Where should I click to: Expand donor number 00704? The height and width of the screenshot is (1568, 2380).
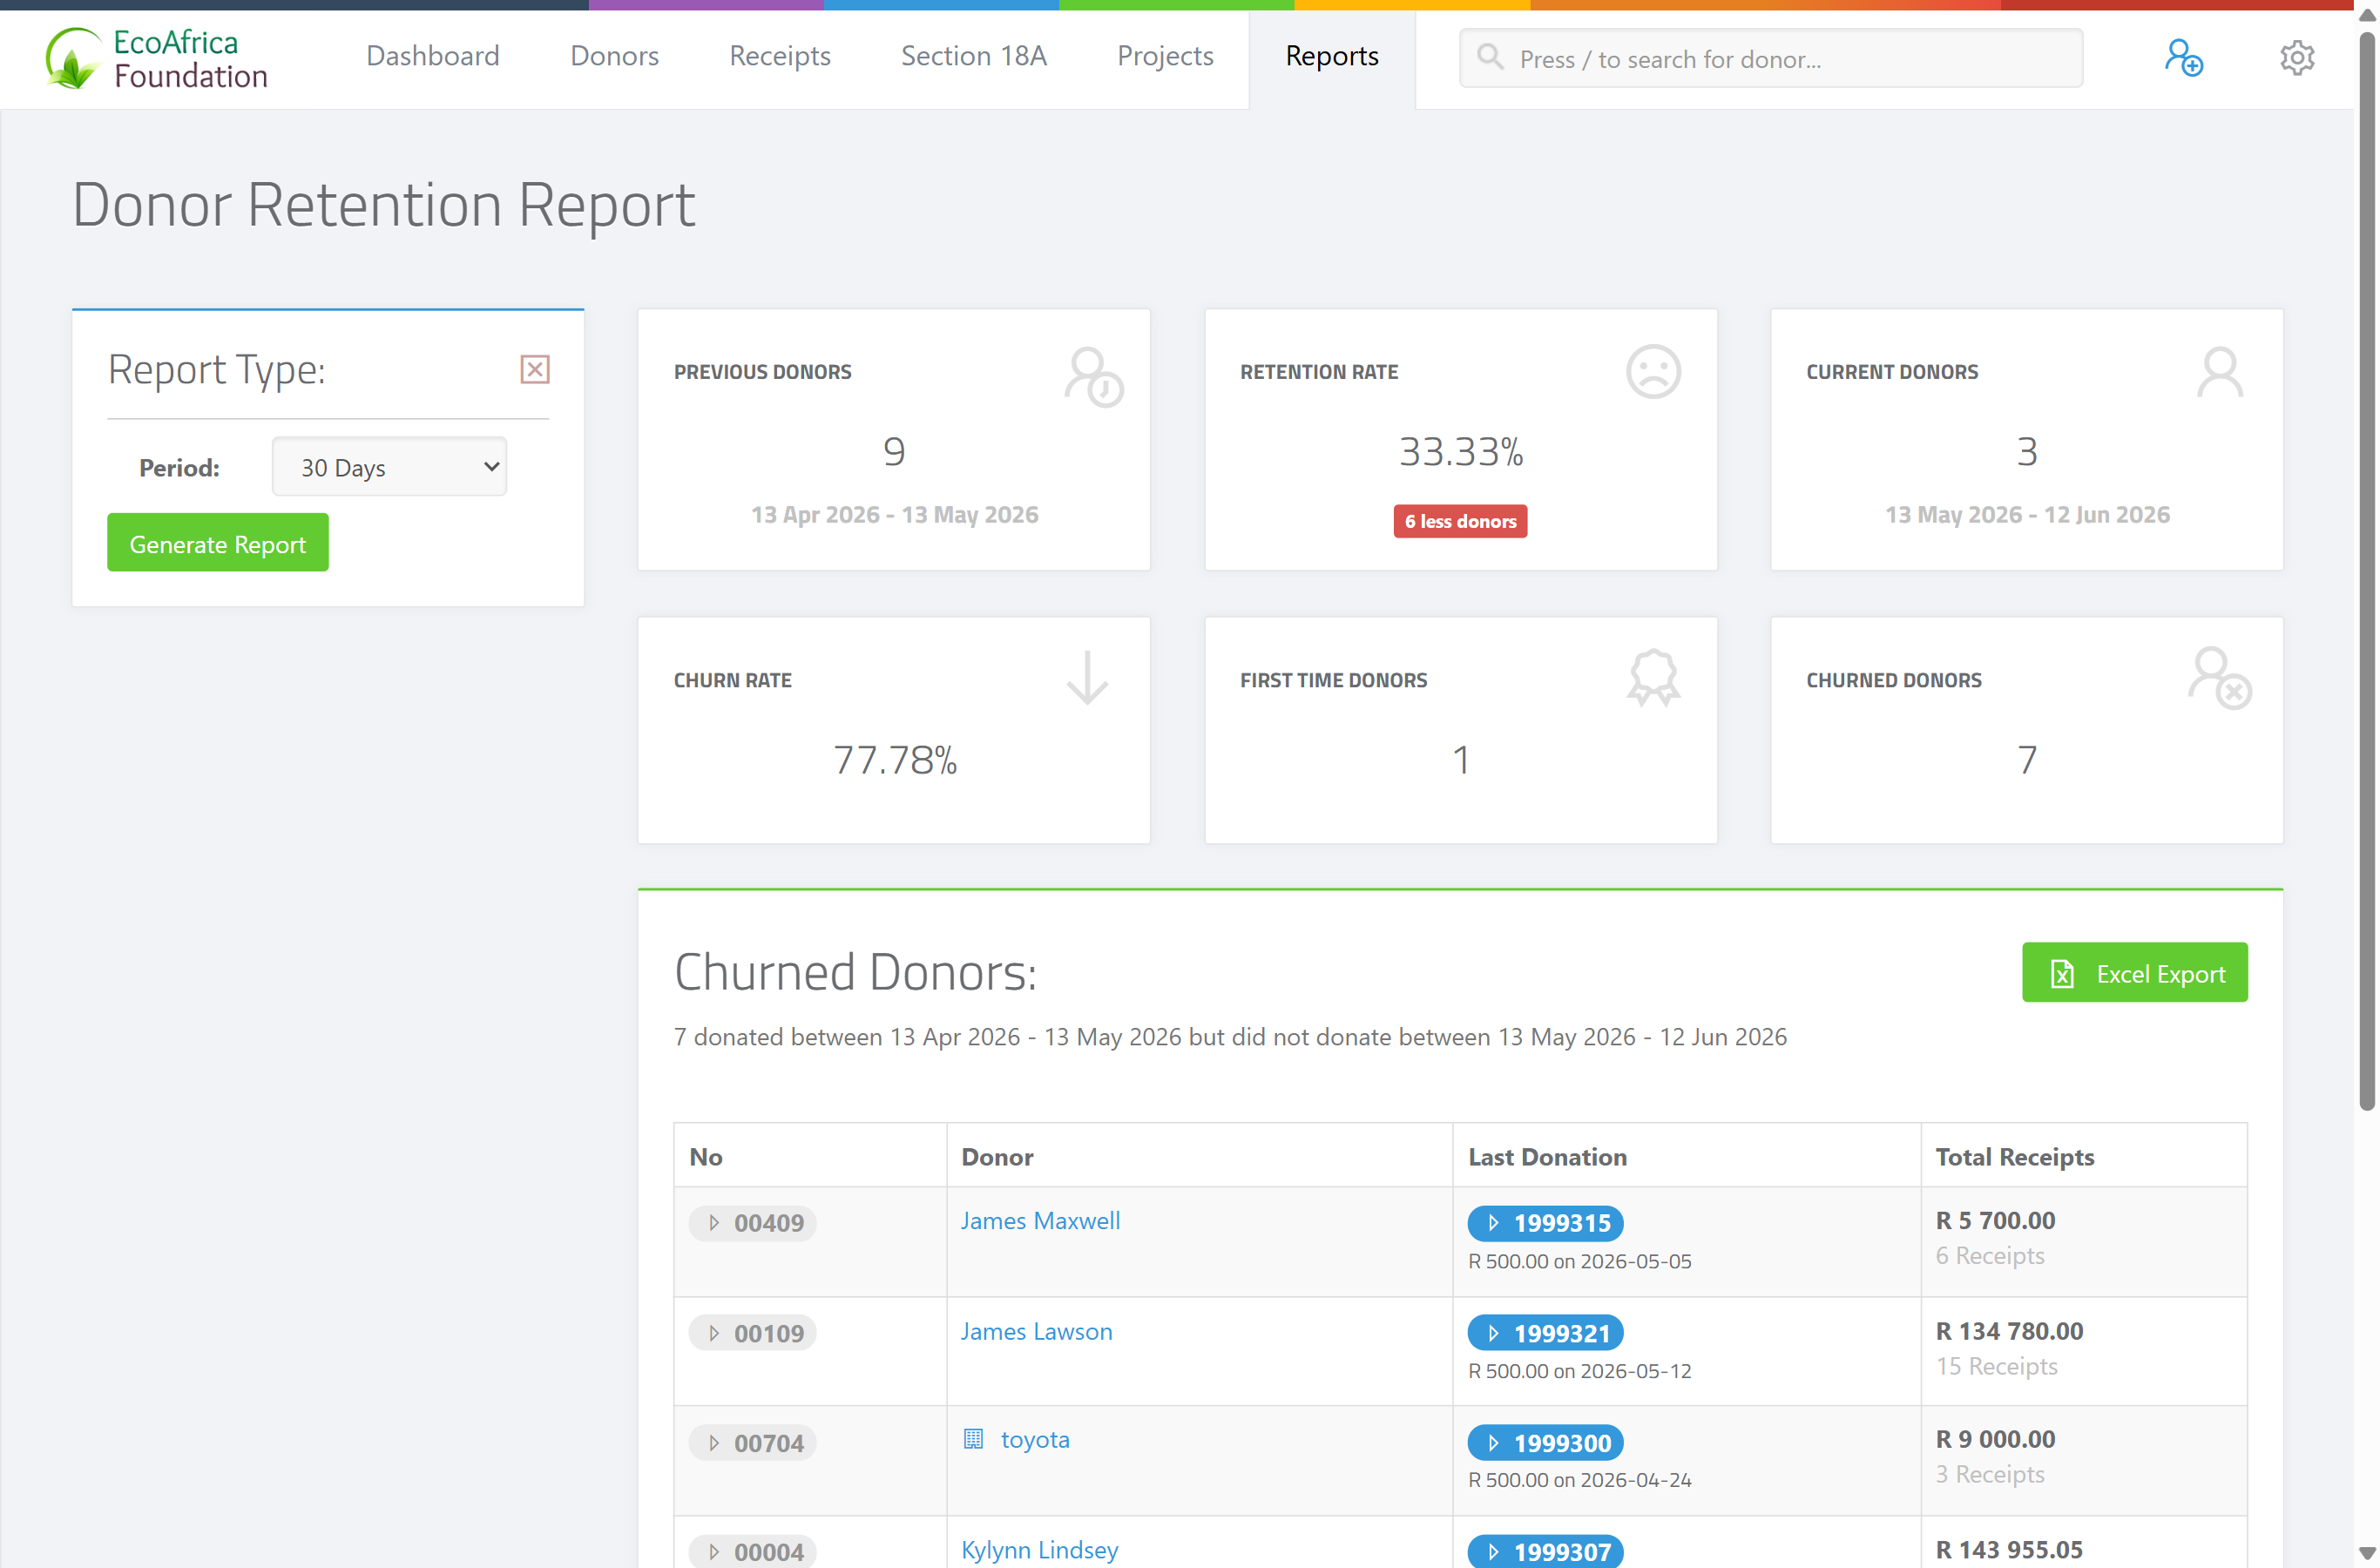point(753,1443)
